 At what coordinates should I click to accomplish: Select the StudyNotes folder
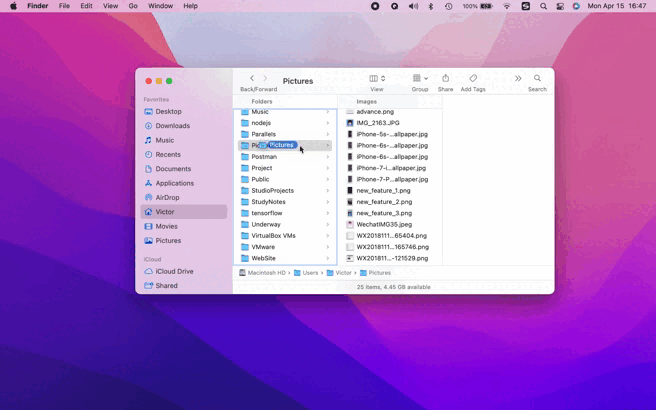coord(285,202)
